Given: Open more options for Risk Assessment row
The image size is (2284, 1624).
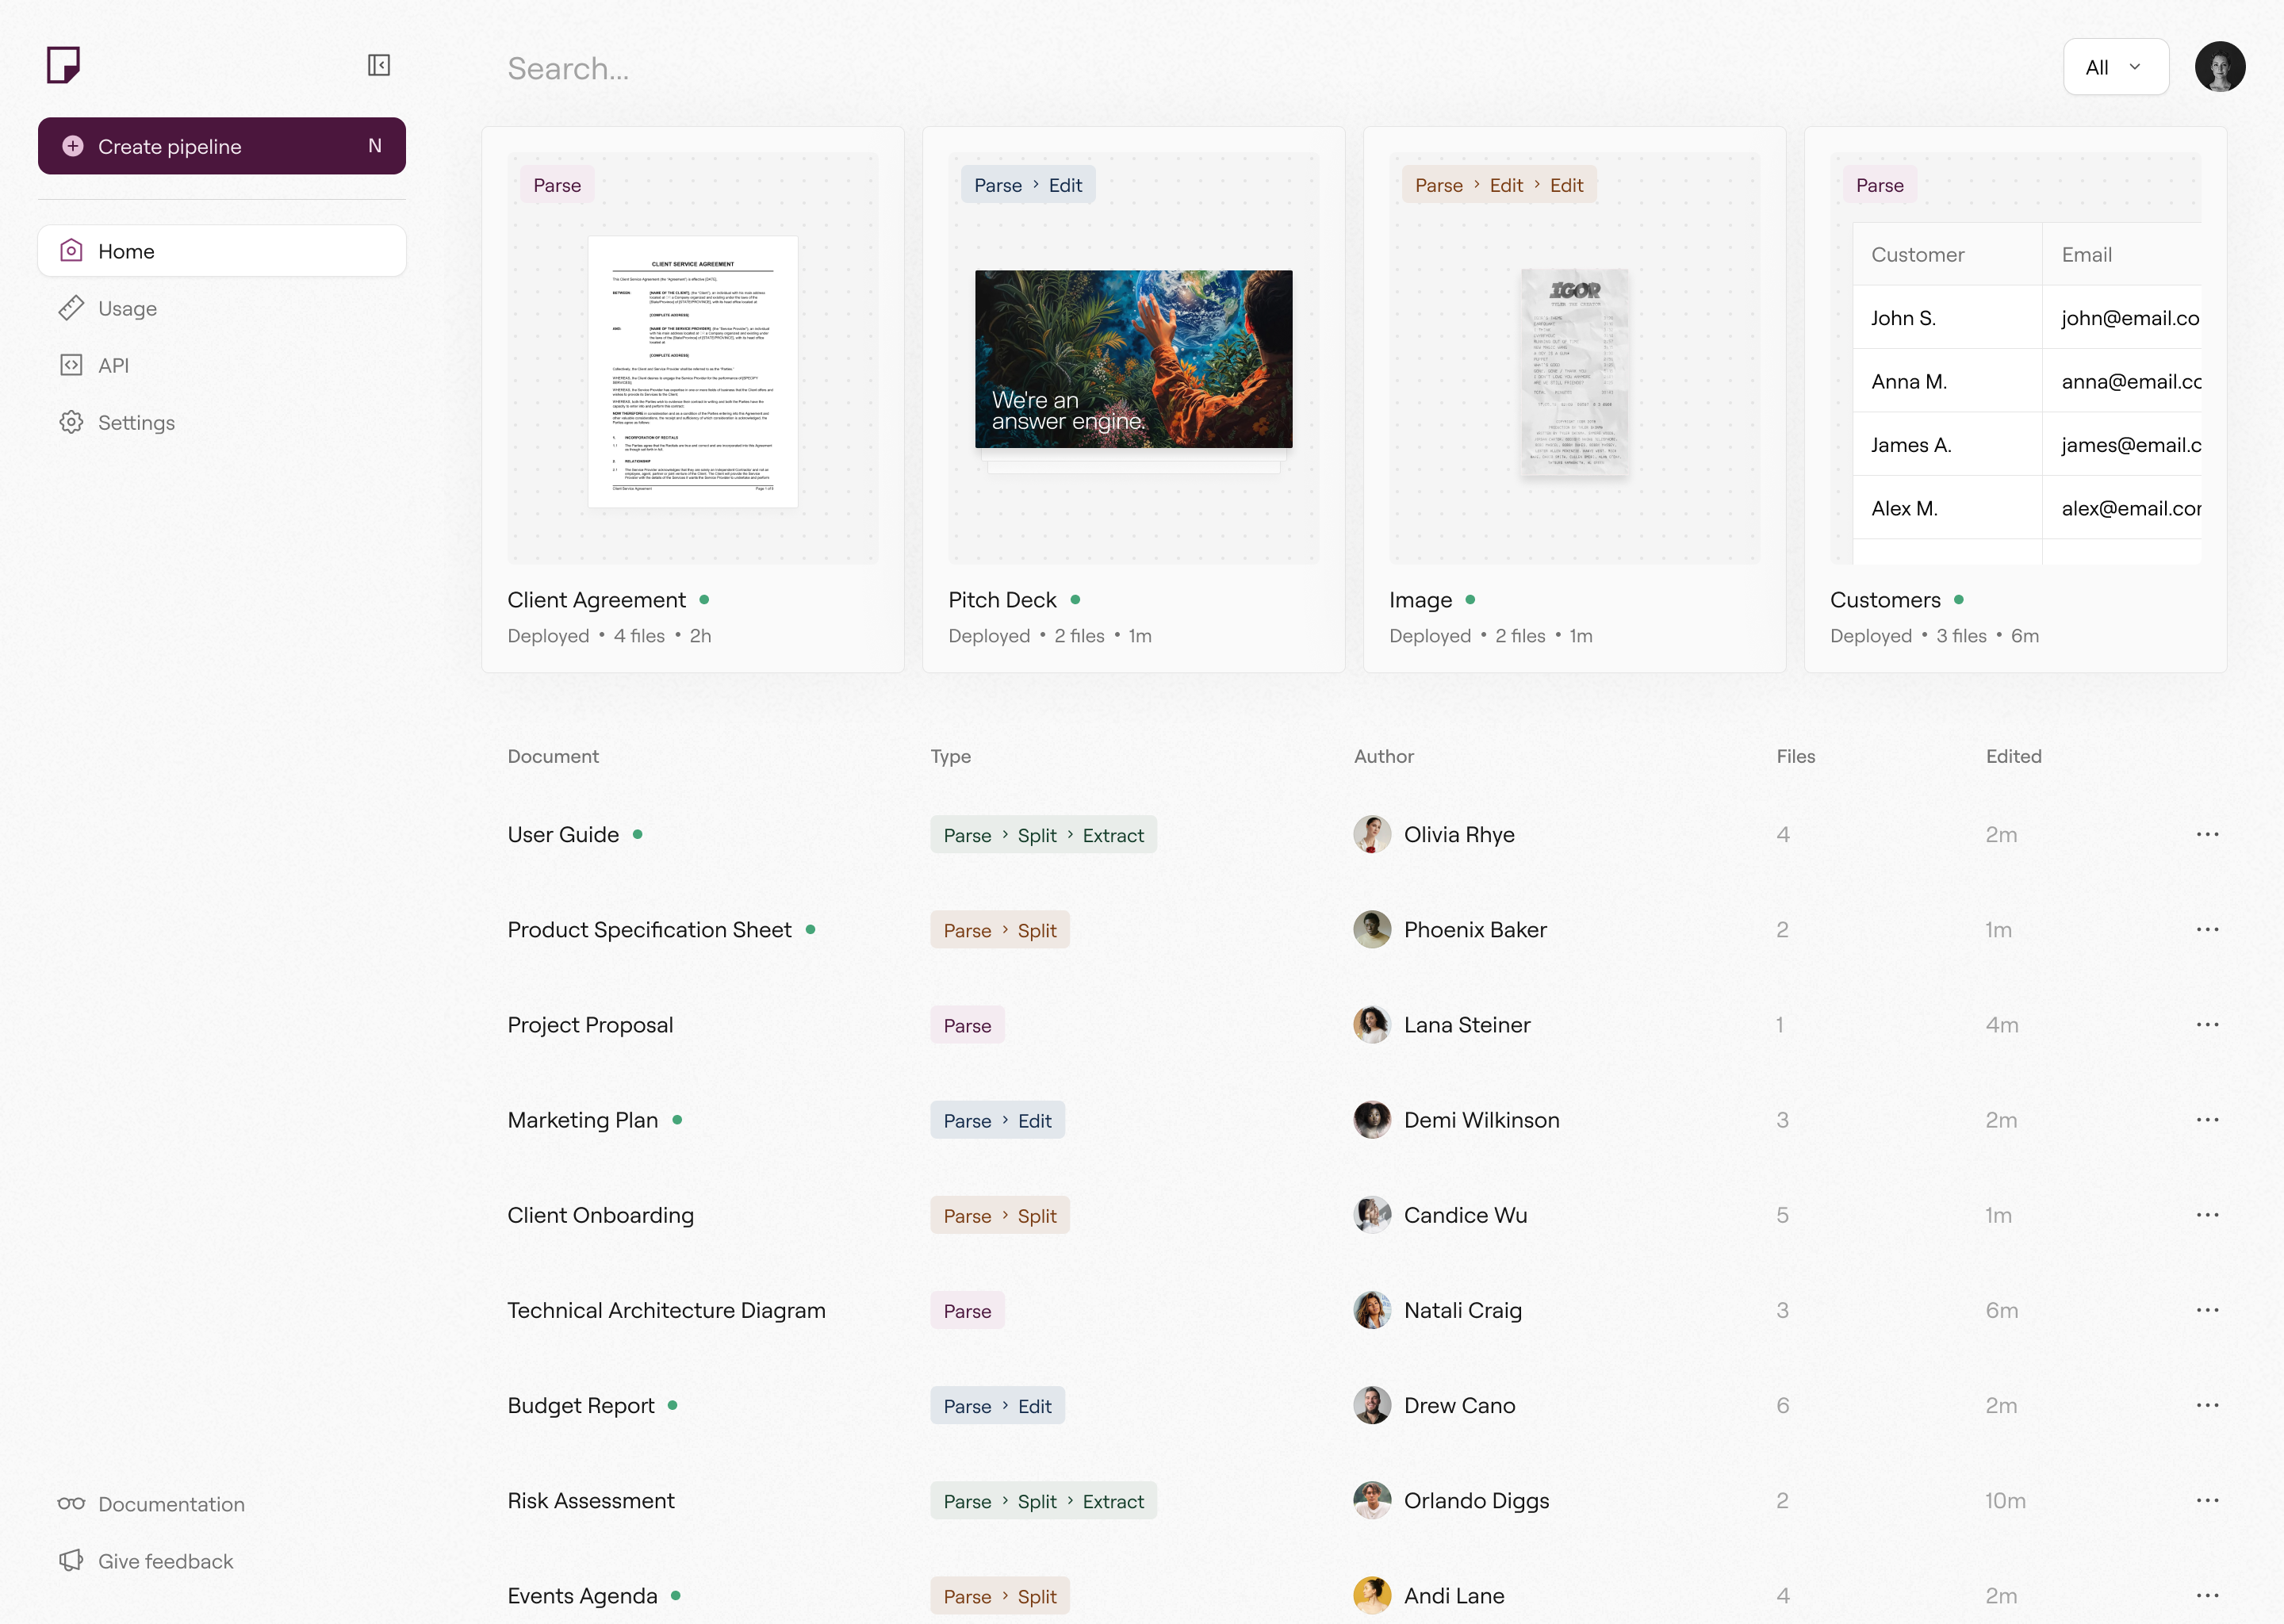Looking at the screenshot, I should 2207,1500.
